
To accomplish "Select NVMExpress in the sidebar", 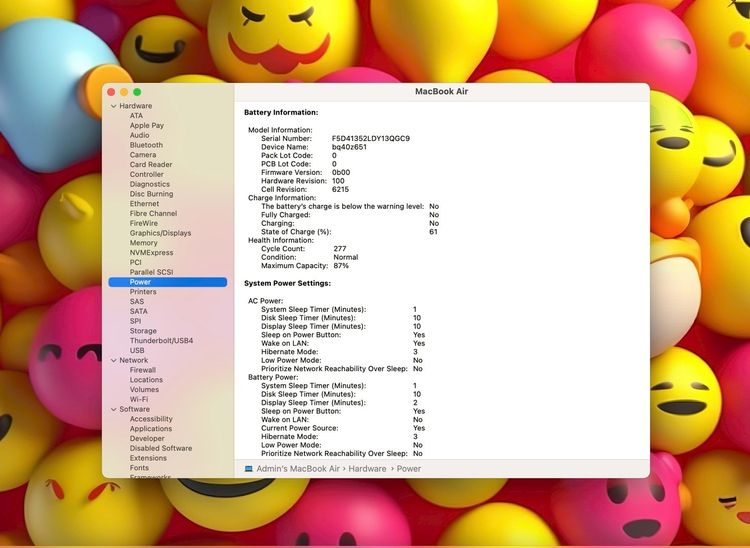I will [152, 253].
